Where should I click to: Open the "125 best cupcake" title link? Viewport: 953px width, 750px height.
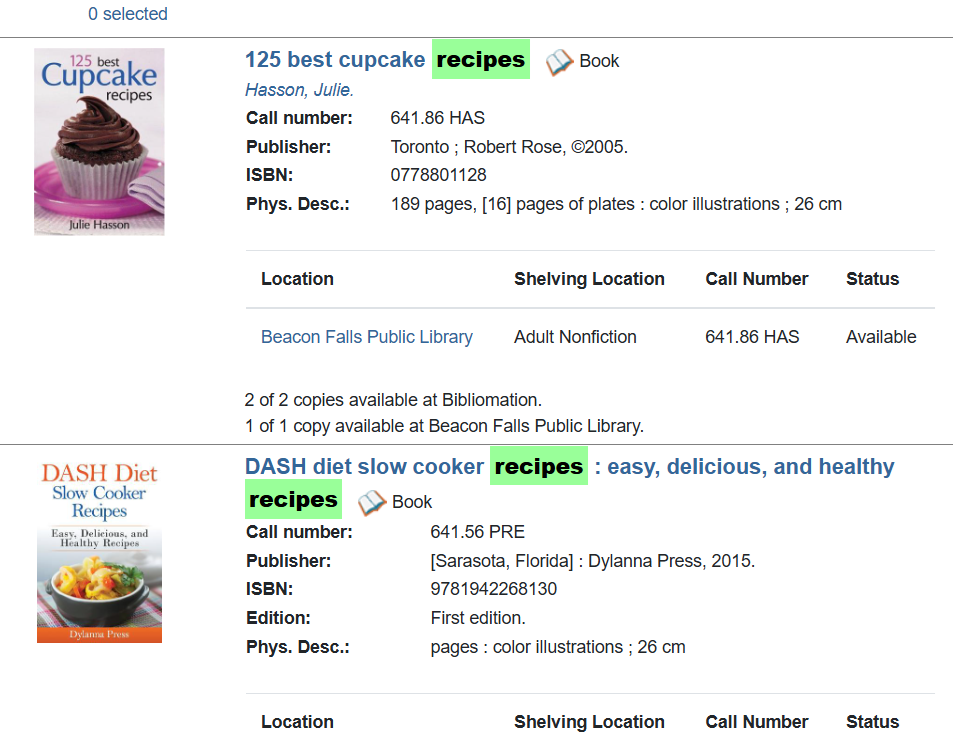pos(335,60)
